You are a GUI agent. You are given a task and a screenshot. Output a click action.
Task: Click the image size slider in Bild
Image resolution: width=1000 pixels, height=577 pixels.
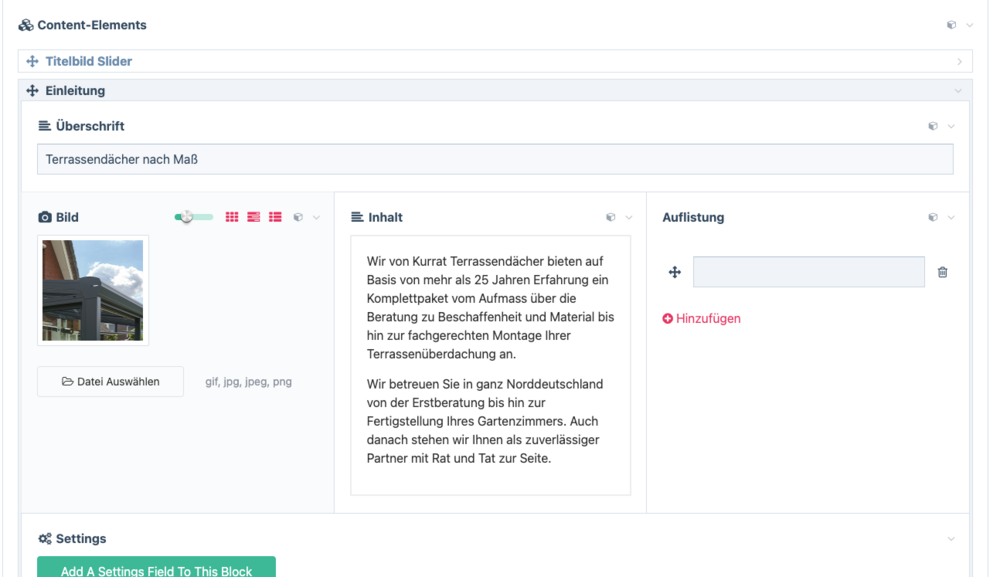pyautogui.click(x=193, y=217)
